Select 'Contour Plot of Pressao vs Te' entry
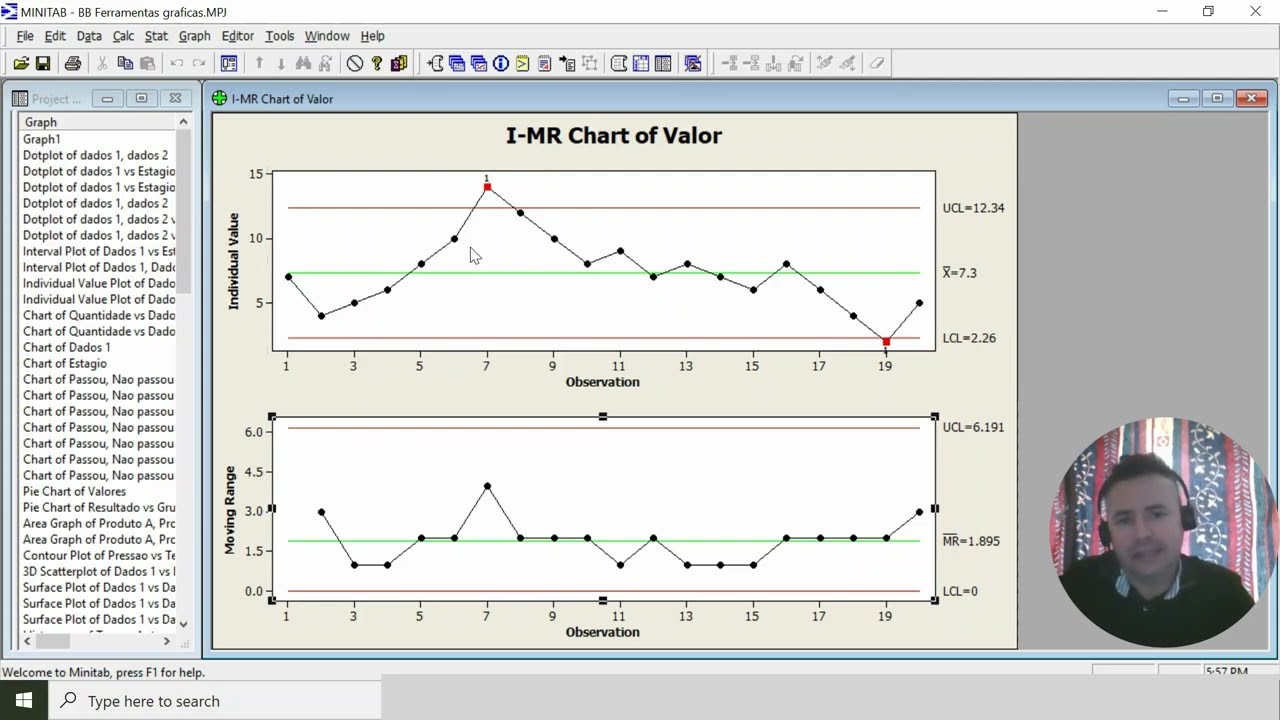1280x720 pixels. coord(98,555)
